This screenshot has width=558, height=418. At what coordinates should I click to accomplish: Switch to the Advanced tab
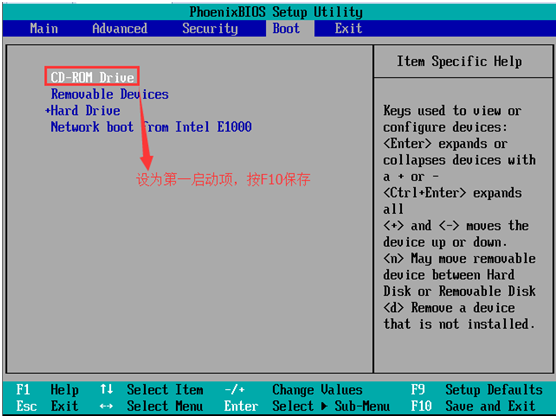click(x=120, y=28)
